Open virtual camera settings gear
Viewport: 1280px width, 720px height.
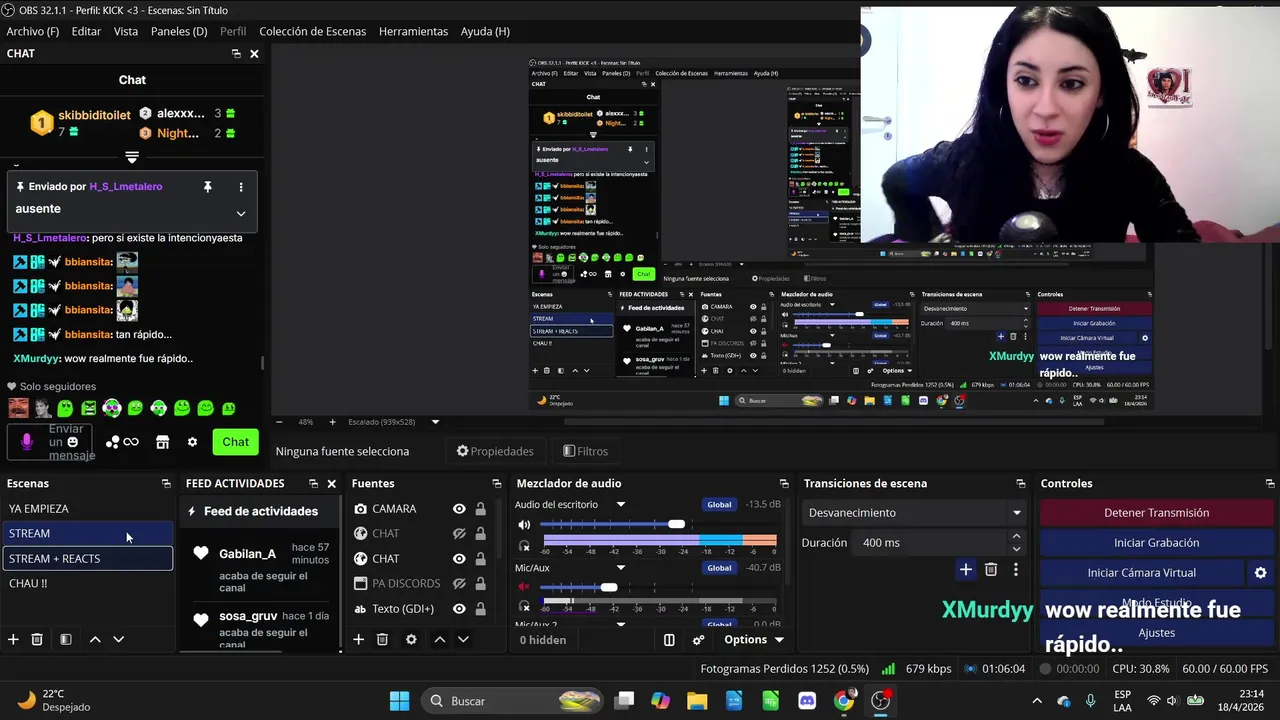coord(1260,573)
